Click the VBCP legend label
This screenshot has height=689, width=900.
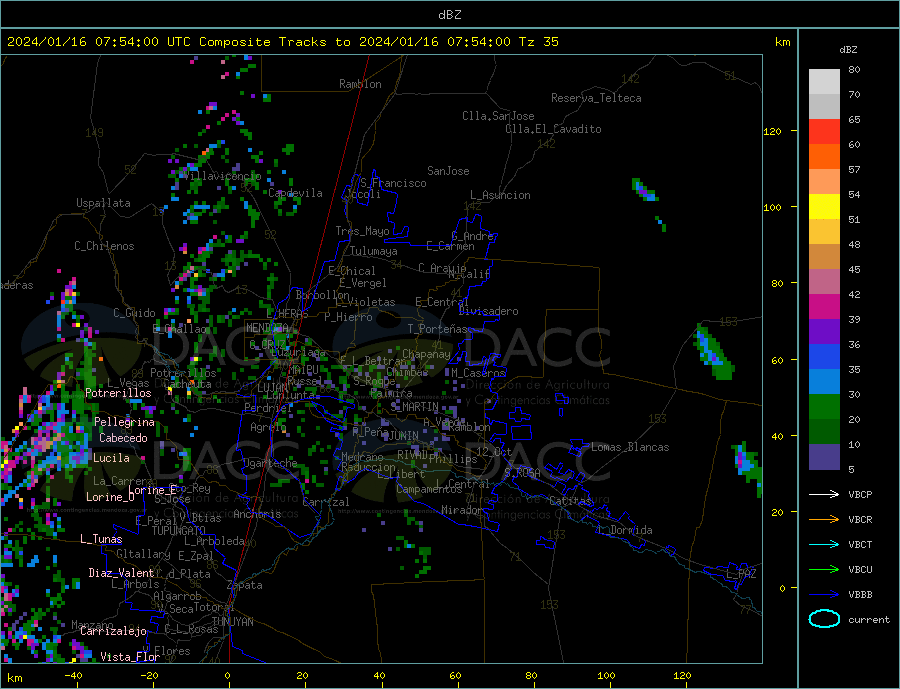click(860, 494)
